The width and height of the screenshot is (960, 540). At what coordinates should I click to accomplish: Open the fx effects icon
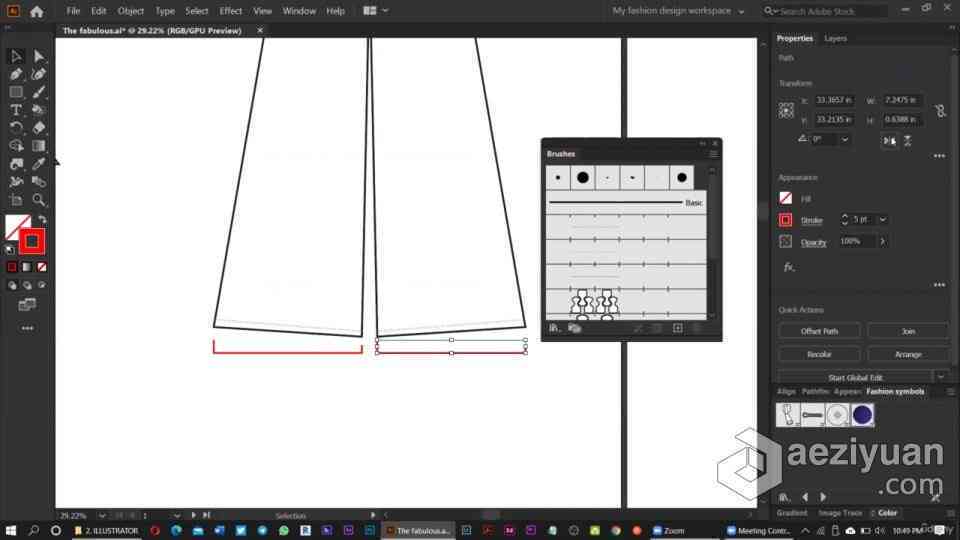coord(789,267)
